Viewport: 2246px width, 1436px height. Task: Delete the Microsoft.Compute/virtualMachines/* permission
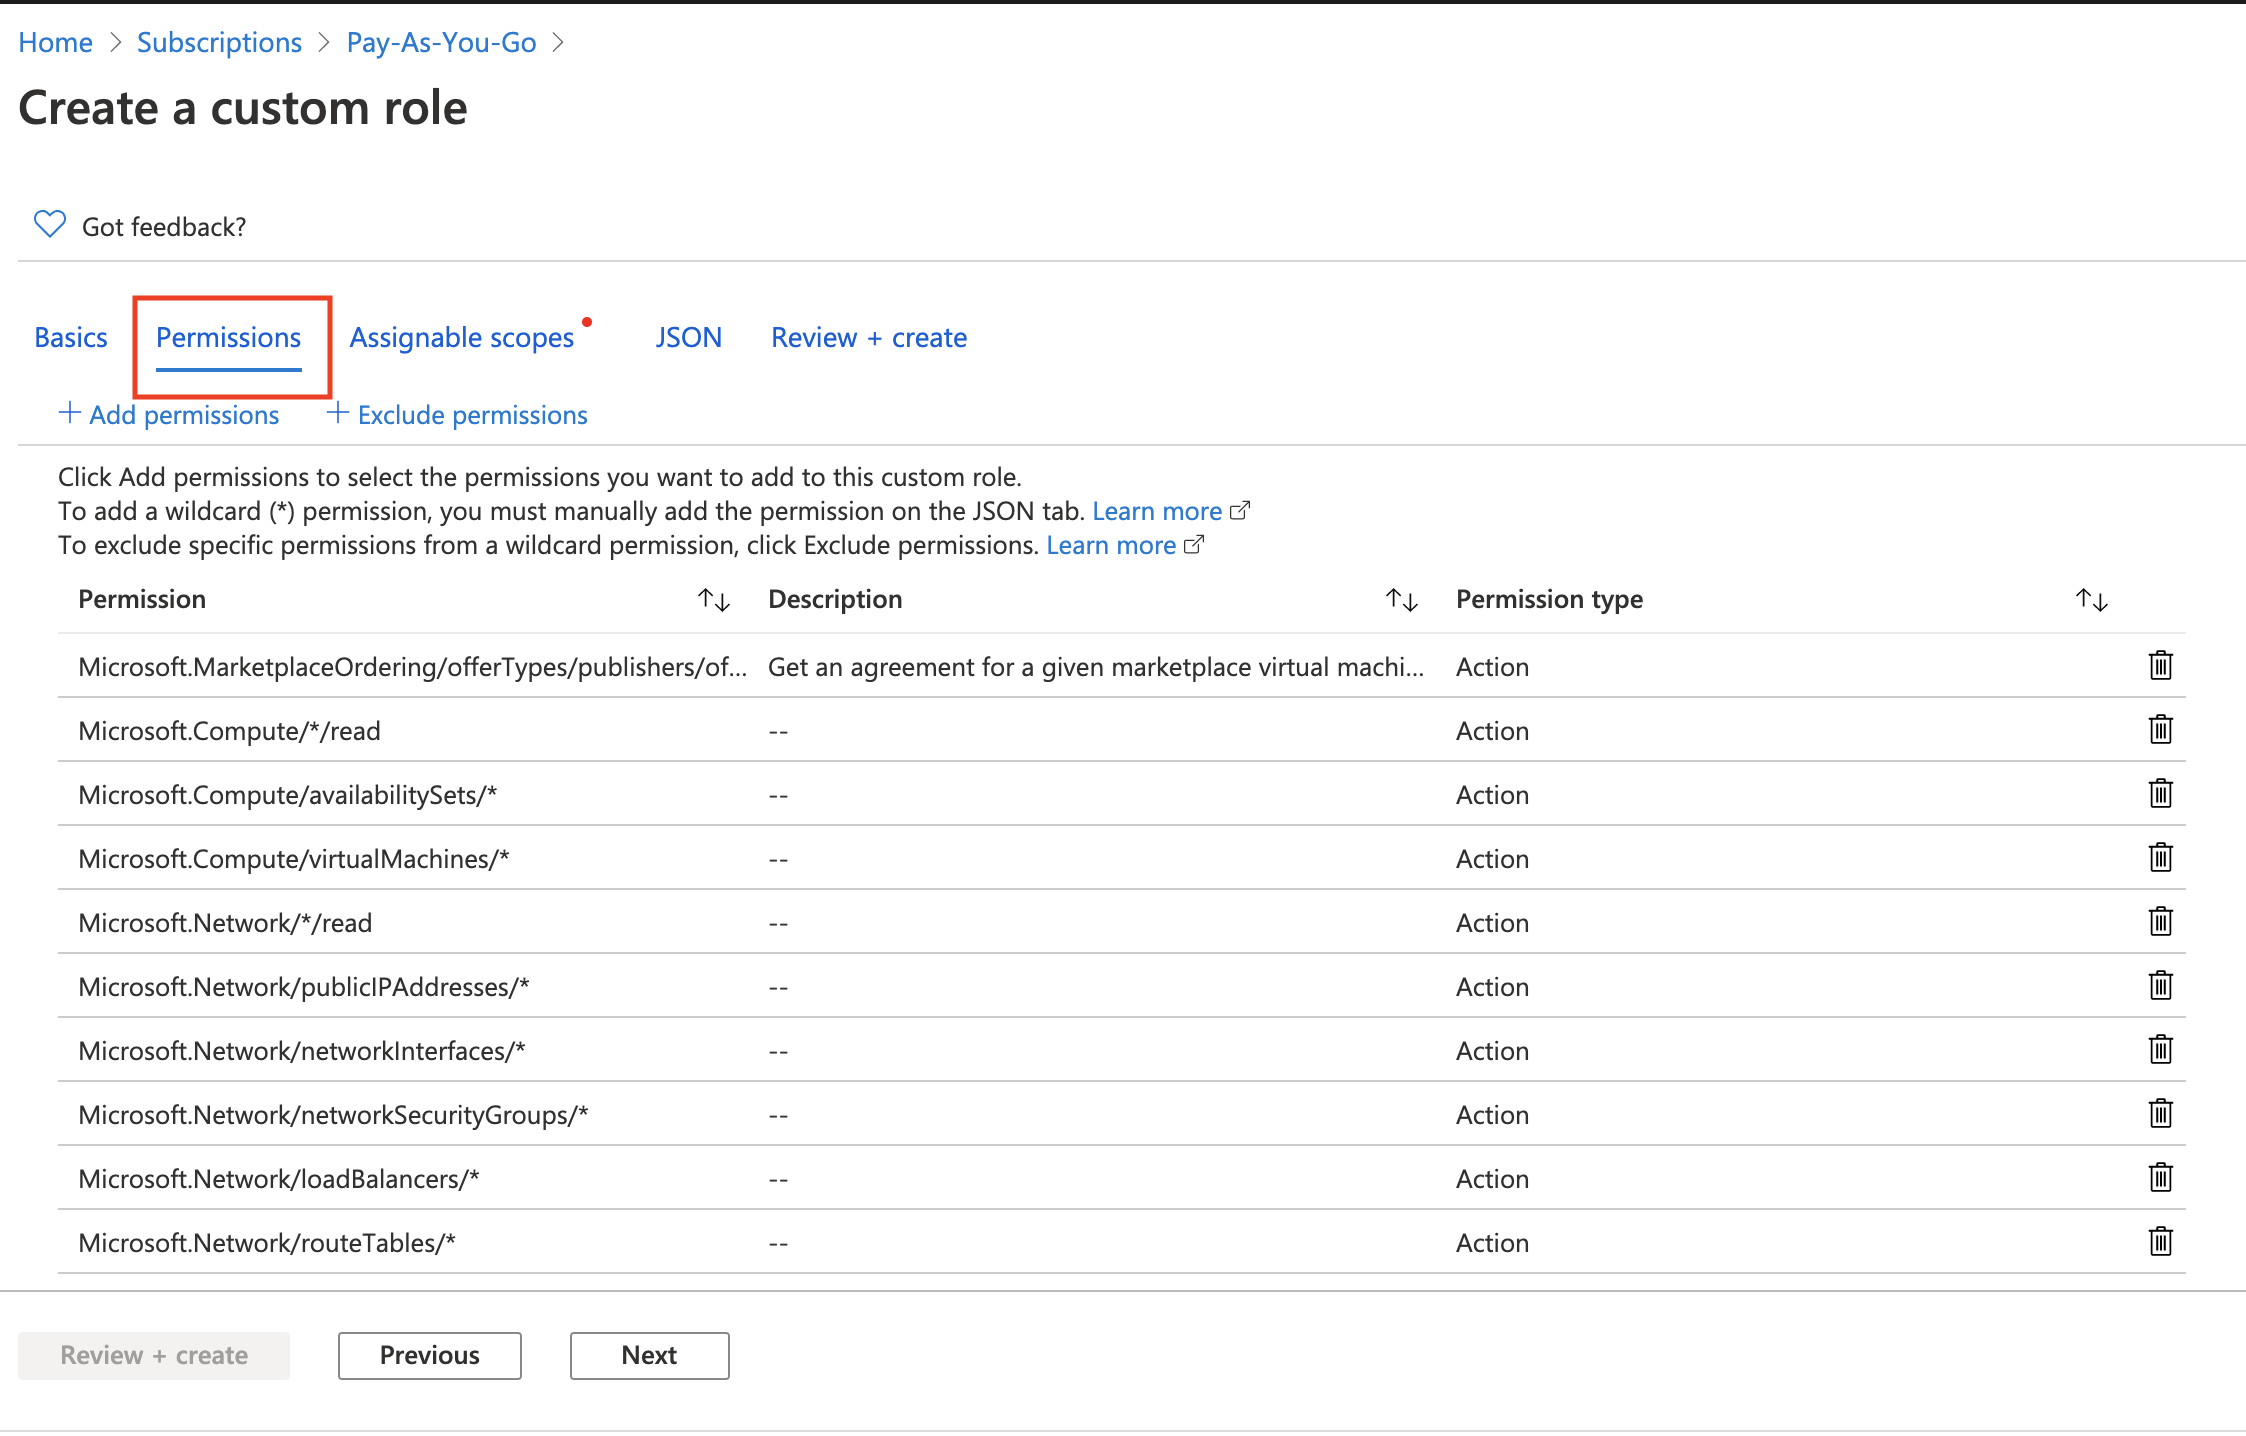2160,858
